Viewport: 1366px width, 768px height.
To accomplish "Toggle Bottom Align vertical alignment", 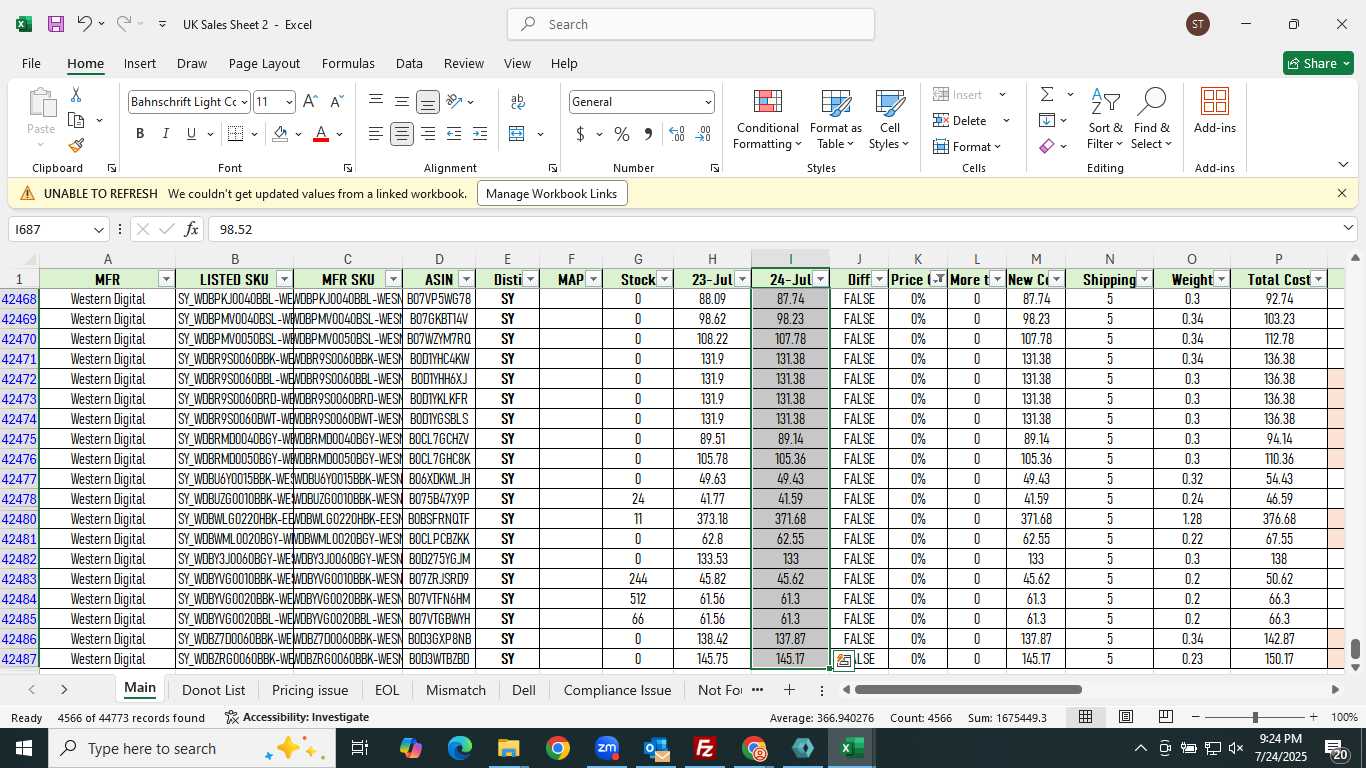I will click(428, 102).
